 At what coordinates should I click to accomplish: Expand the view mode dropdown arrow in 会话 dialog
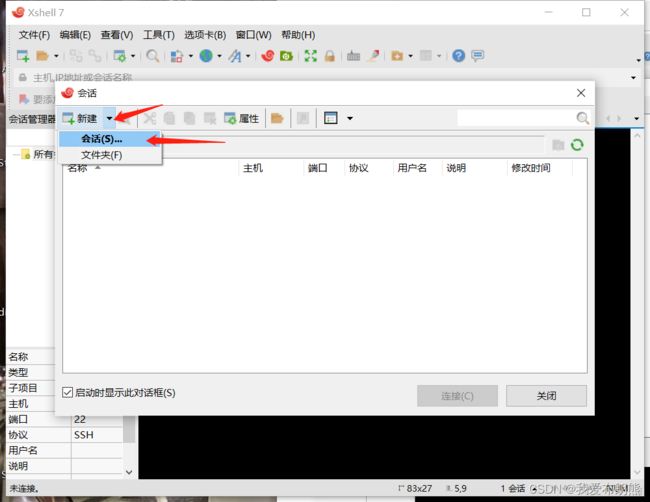tap(350, 119)
